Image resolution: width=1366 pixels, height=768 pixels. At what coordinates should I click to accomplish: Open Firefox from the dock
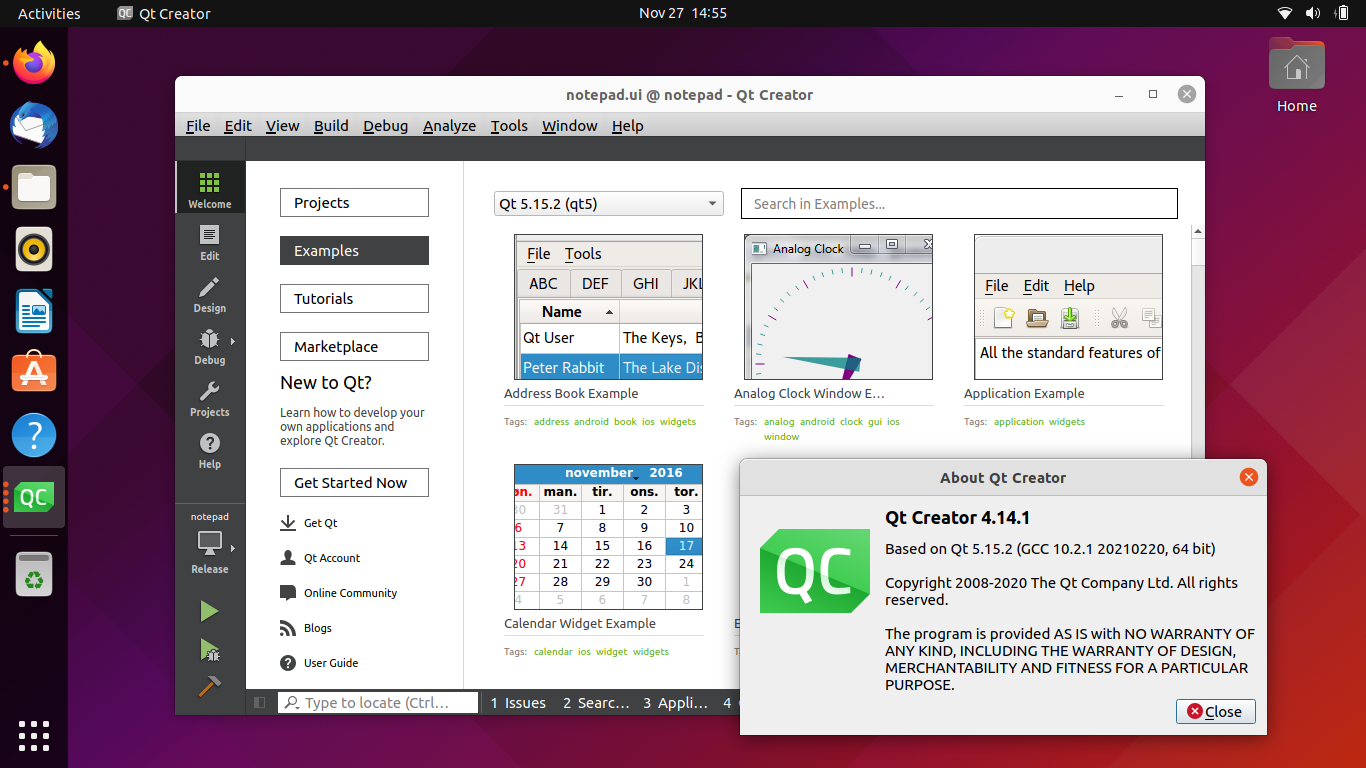pyautogui.click(x=34, y=64)
